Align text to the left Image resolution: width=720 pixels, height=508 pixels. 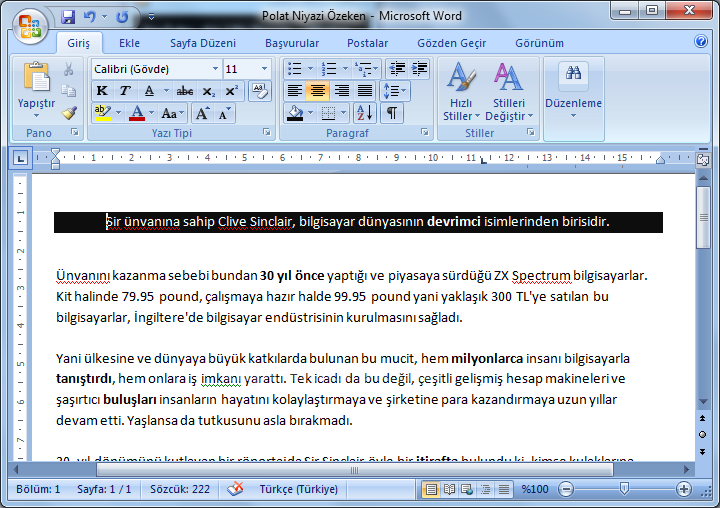point(295,91)
